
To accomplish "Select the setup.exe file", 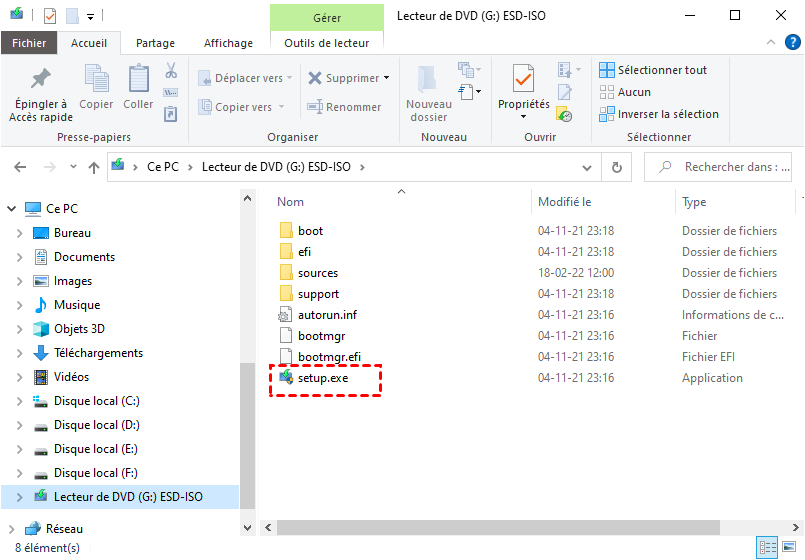I will [320, 378].
